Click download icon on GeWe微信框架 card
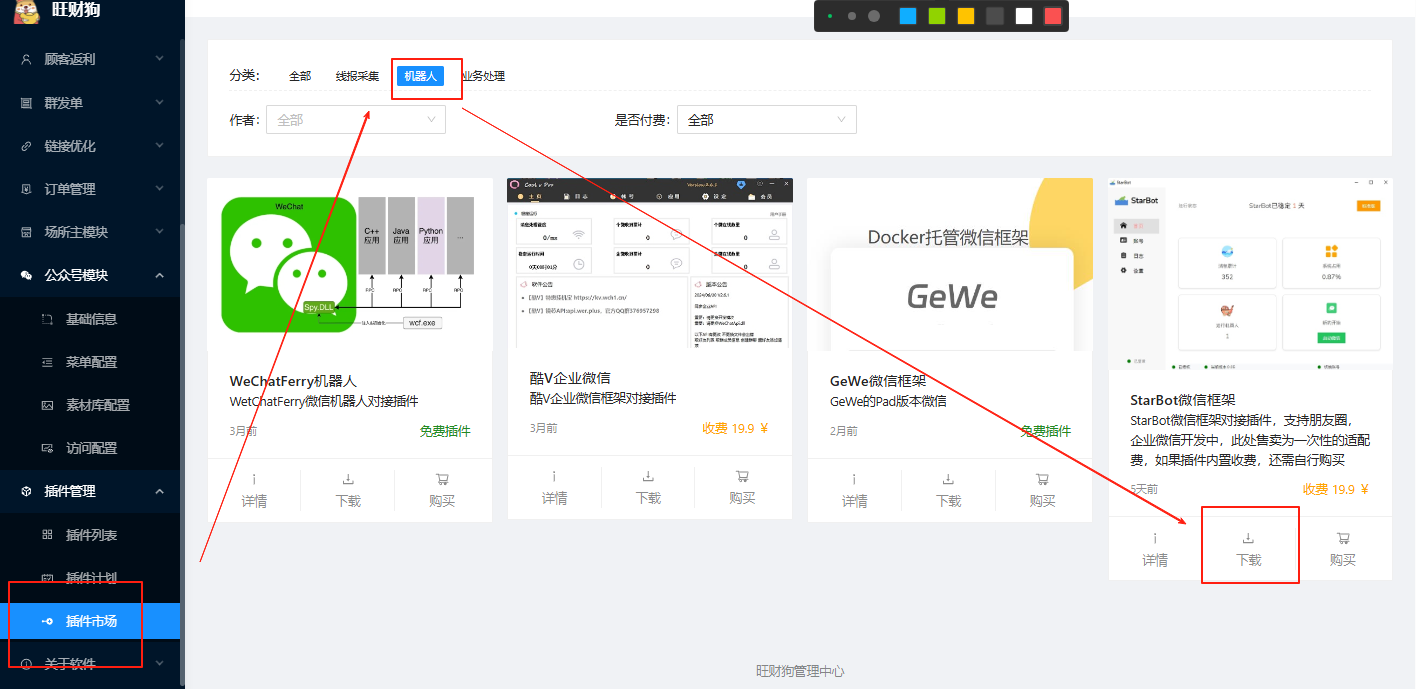The width and height of the screenshot is (1416, 689). click(948, 479)
